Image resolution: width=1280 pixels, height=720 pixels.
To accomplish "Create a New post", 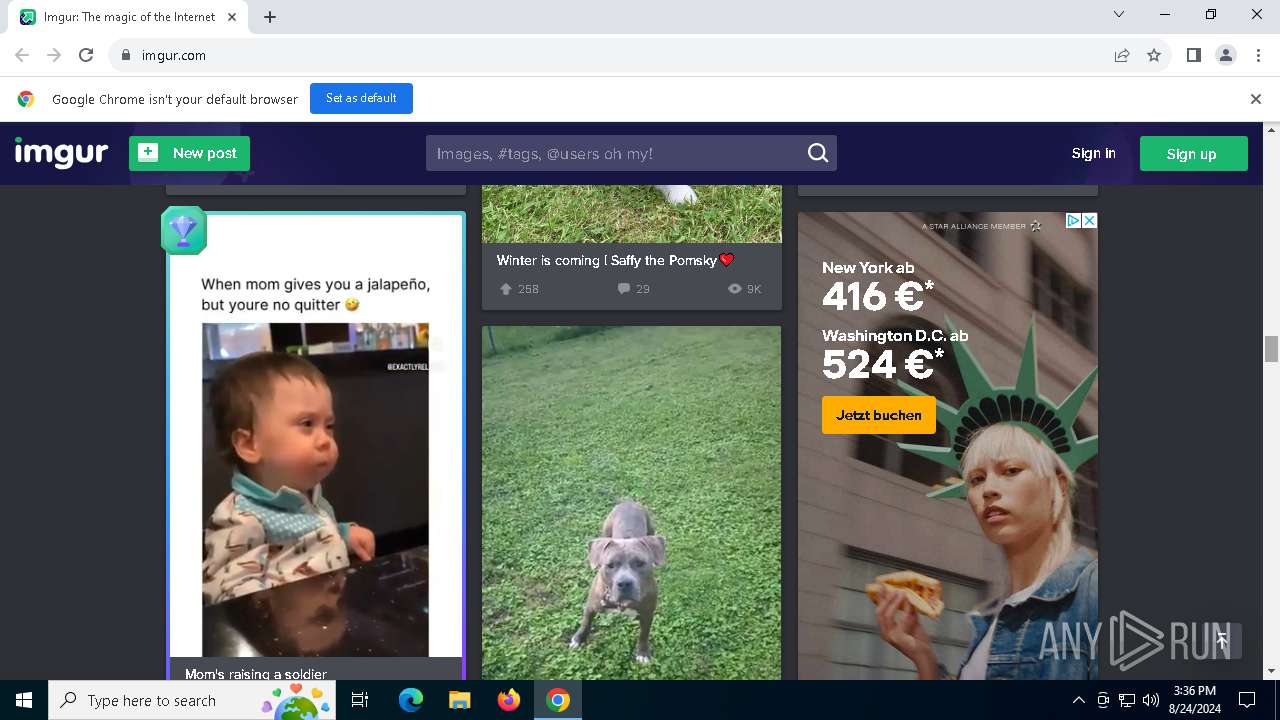I will [189, 153].
